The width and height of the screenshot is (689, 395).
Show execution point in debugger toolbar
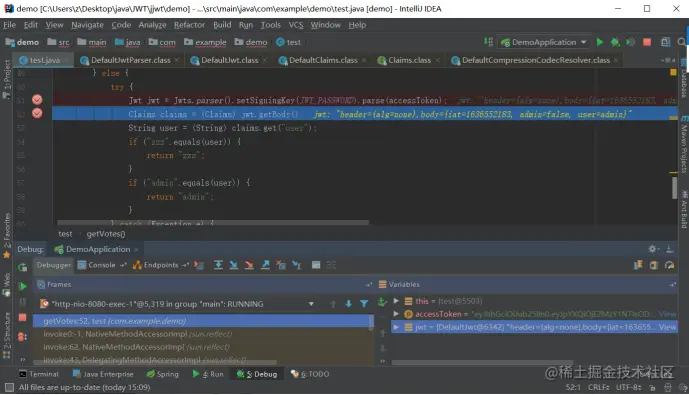(x=199, y=265)
